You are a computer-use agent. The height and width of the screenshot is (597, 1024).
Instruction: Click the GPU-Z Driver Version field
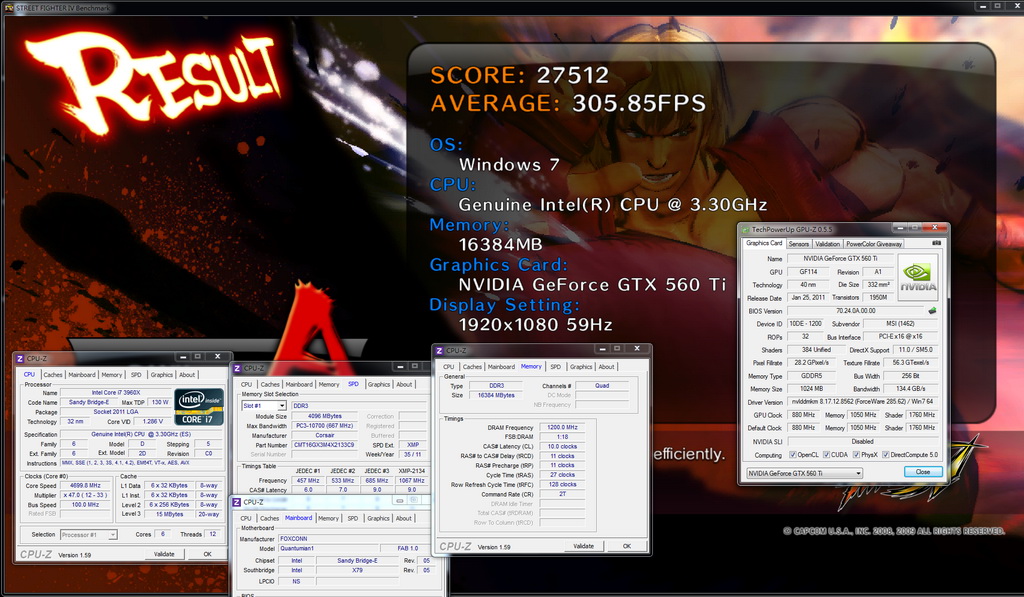tap(862, 402)
